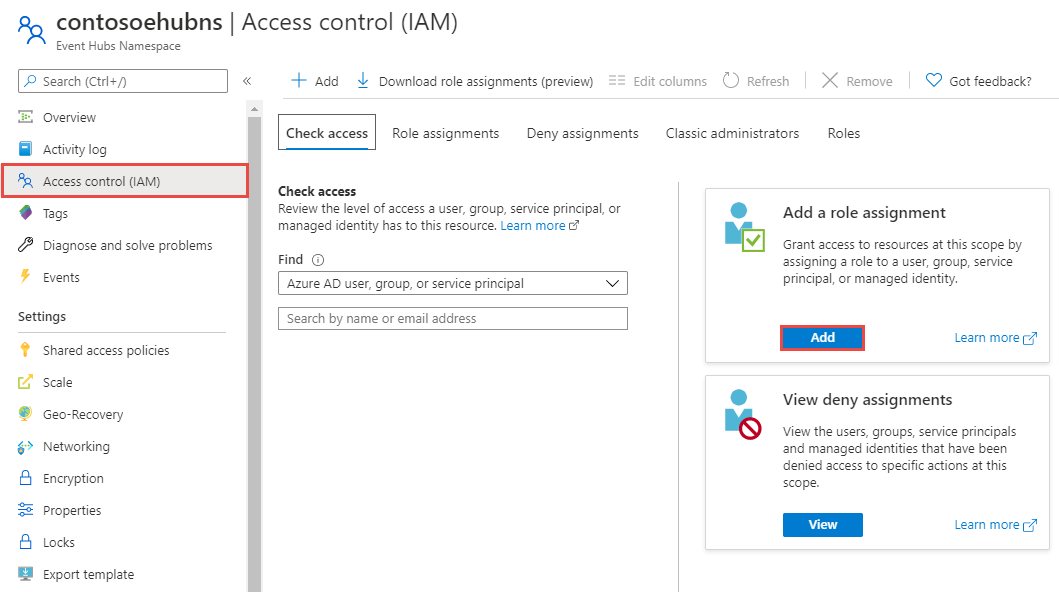1059x592 pixels.
Task: Open the Activity log icon
Action: coord(26,149)
